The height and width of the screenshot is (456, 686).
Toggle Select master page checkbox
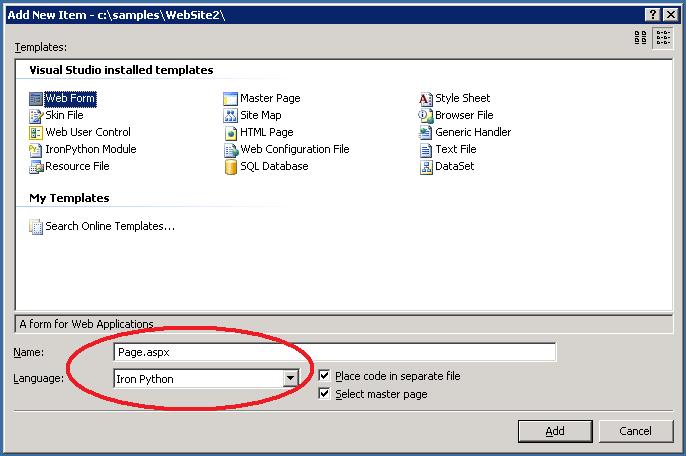(x=324, y=393)
